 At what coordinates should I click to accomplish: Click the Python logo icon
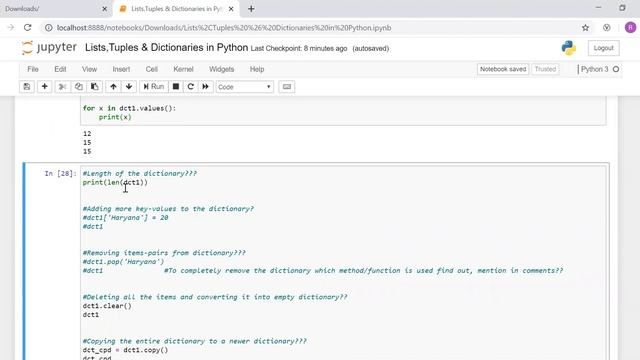[x=569, y=48]
